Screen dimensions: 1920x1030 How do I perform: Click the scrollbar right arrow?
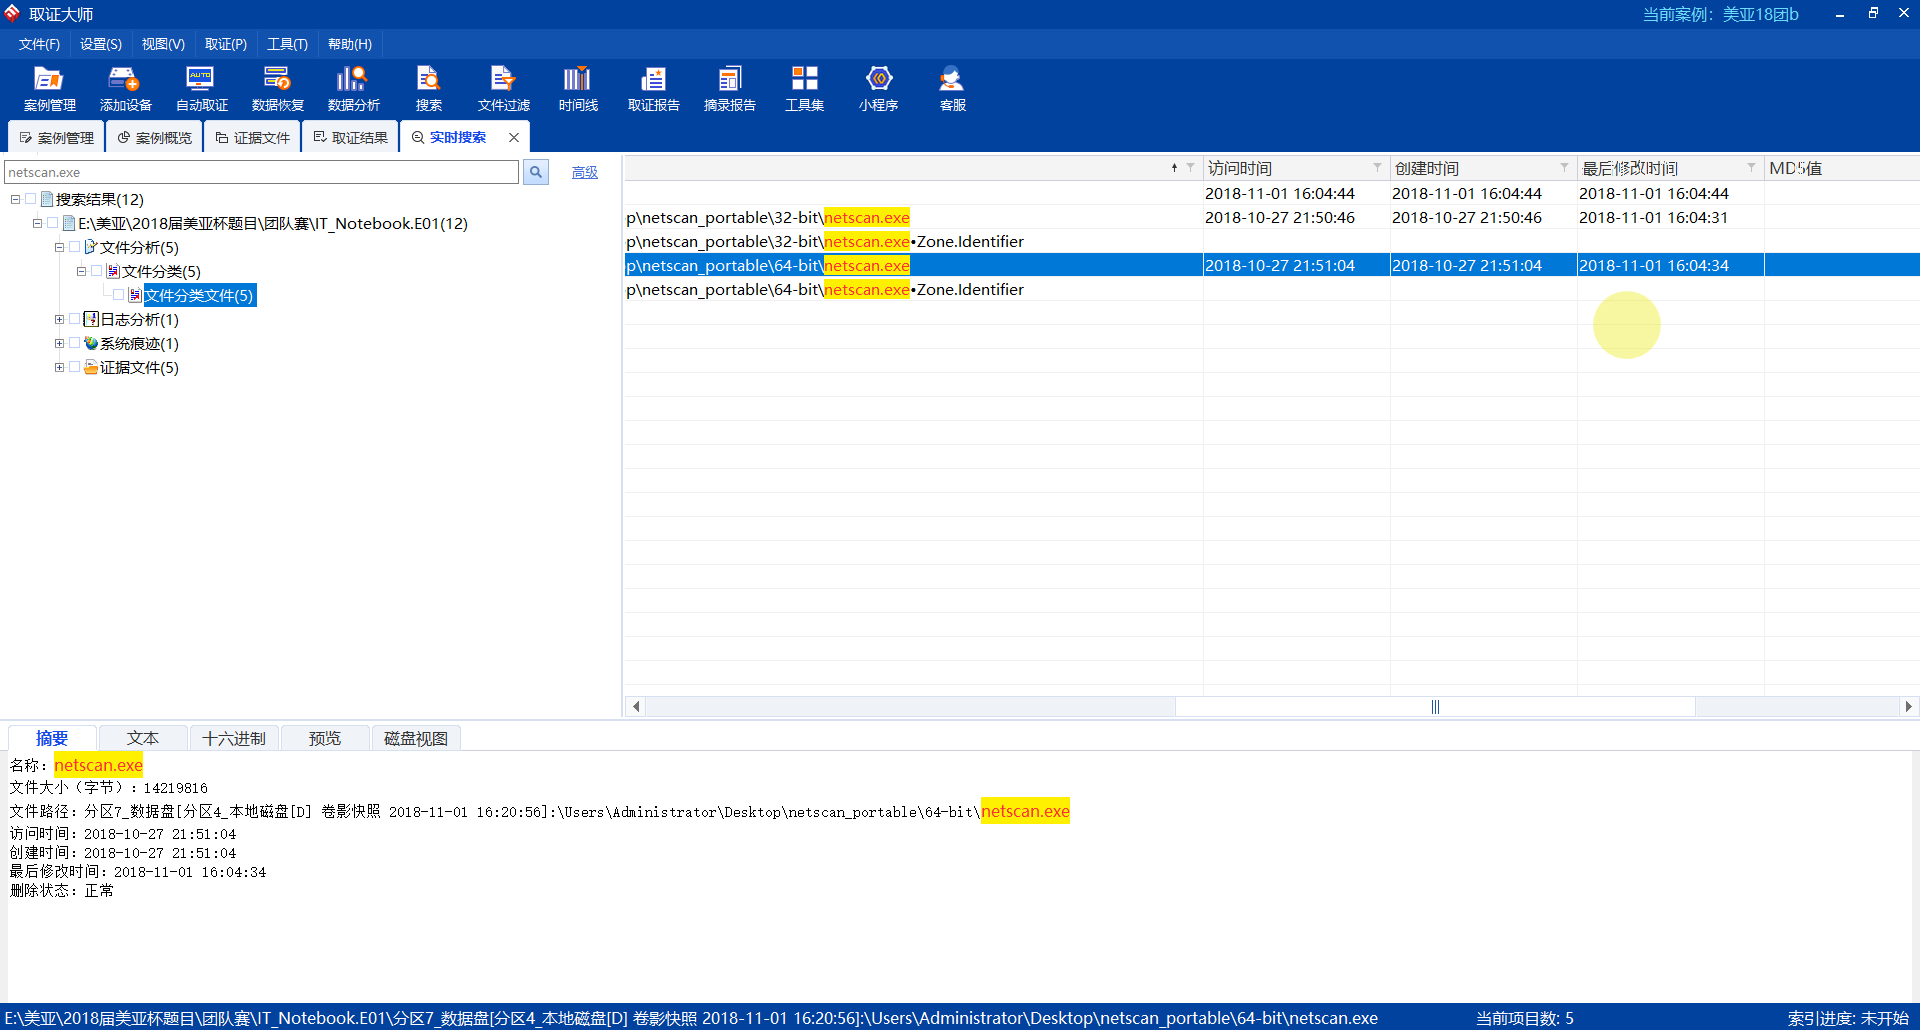1908,706
